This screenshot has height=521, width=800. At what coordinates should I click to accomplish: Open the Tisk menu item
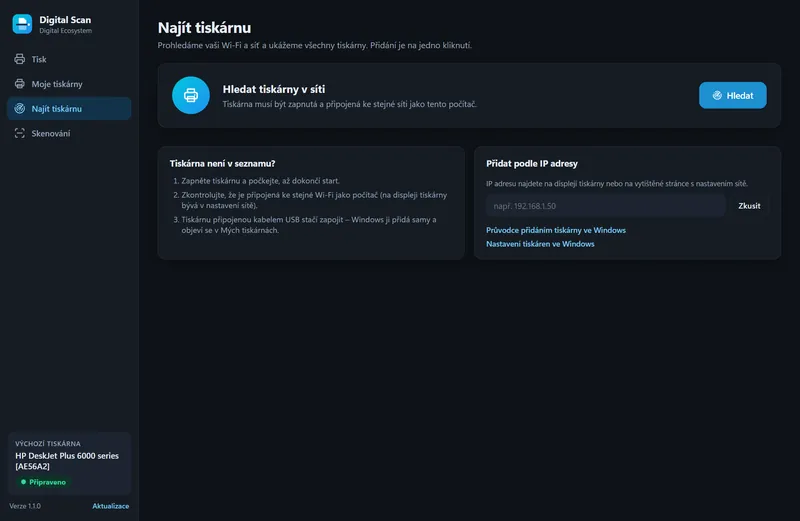[69, 59]
